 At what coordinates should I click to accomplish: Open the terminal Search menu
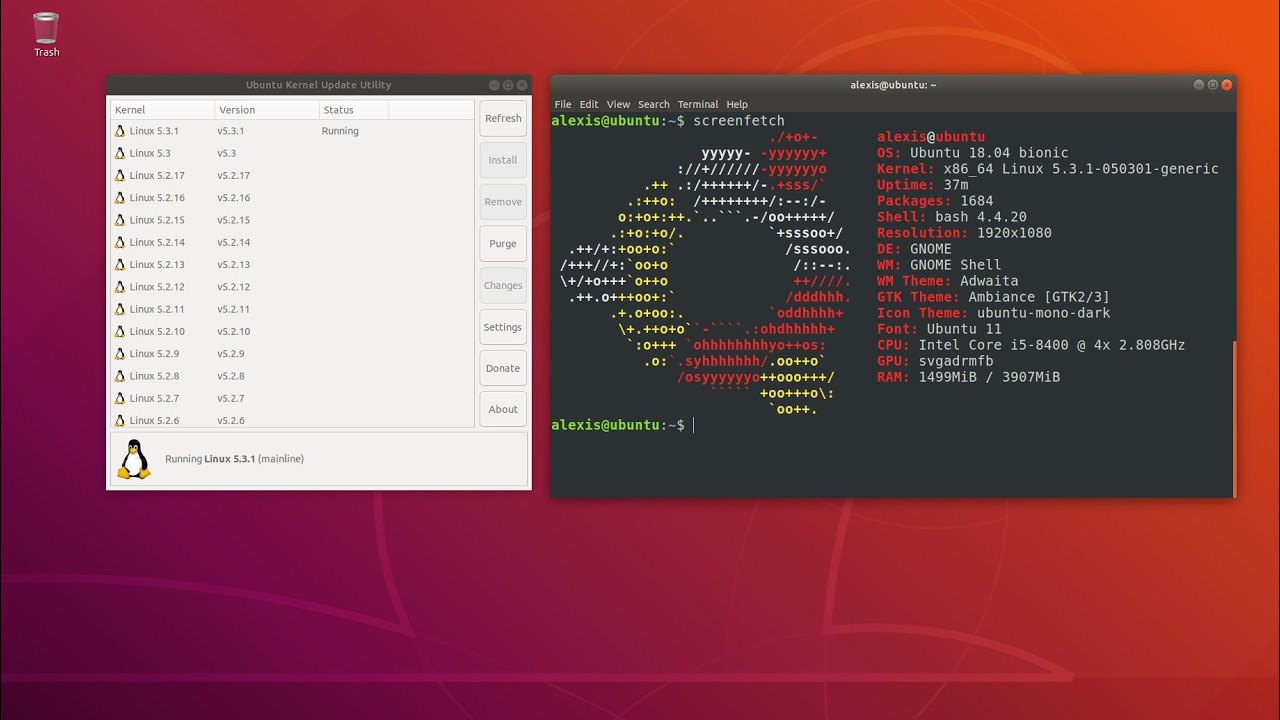pos(654,104)
